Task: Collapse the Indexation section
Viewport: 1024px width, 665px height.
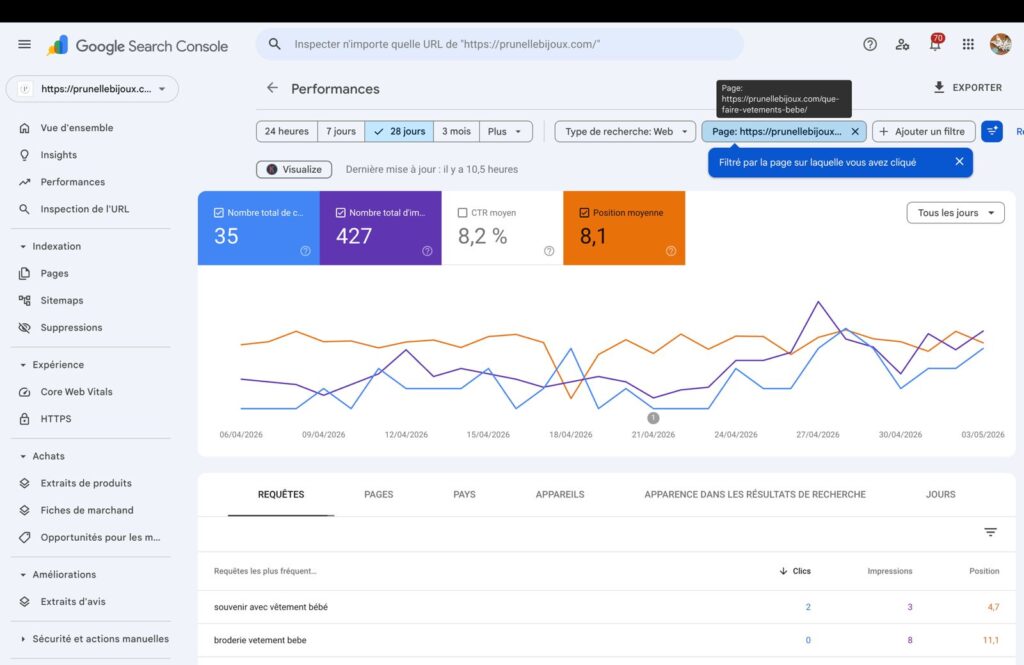Action: [x=51, y=246]
